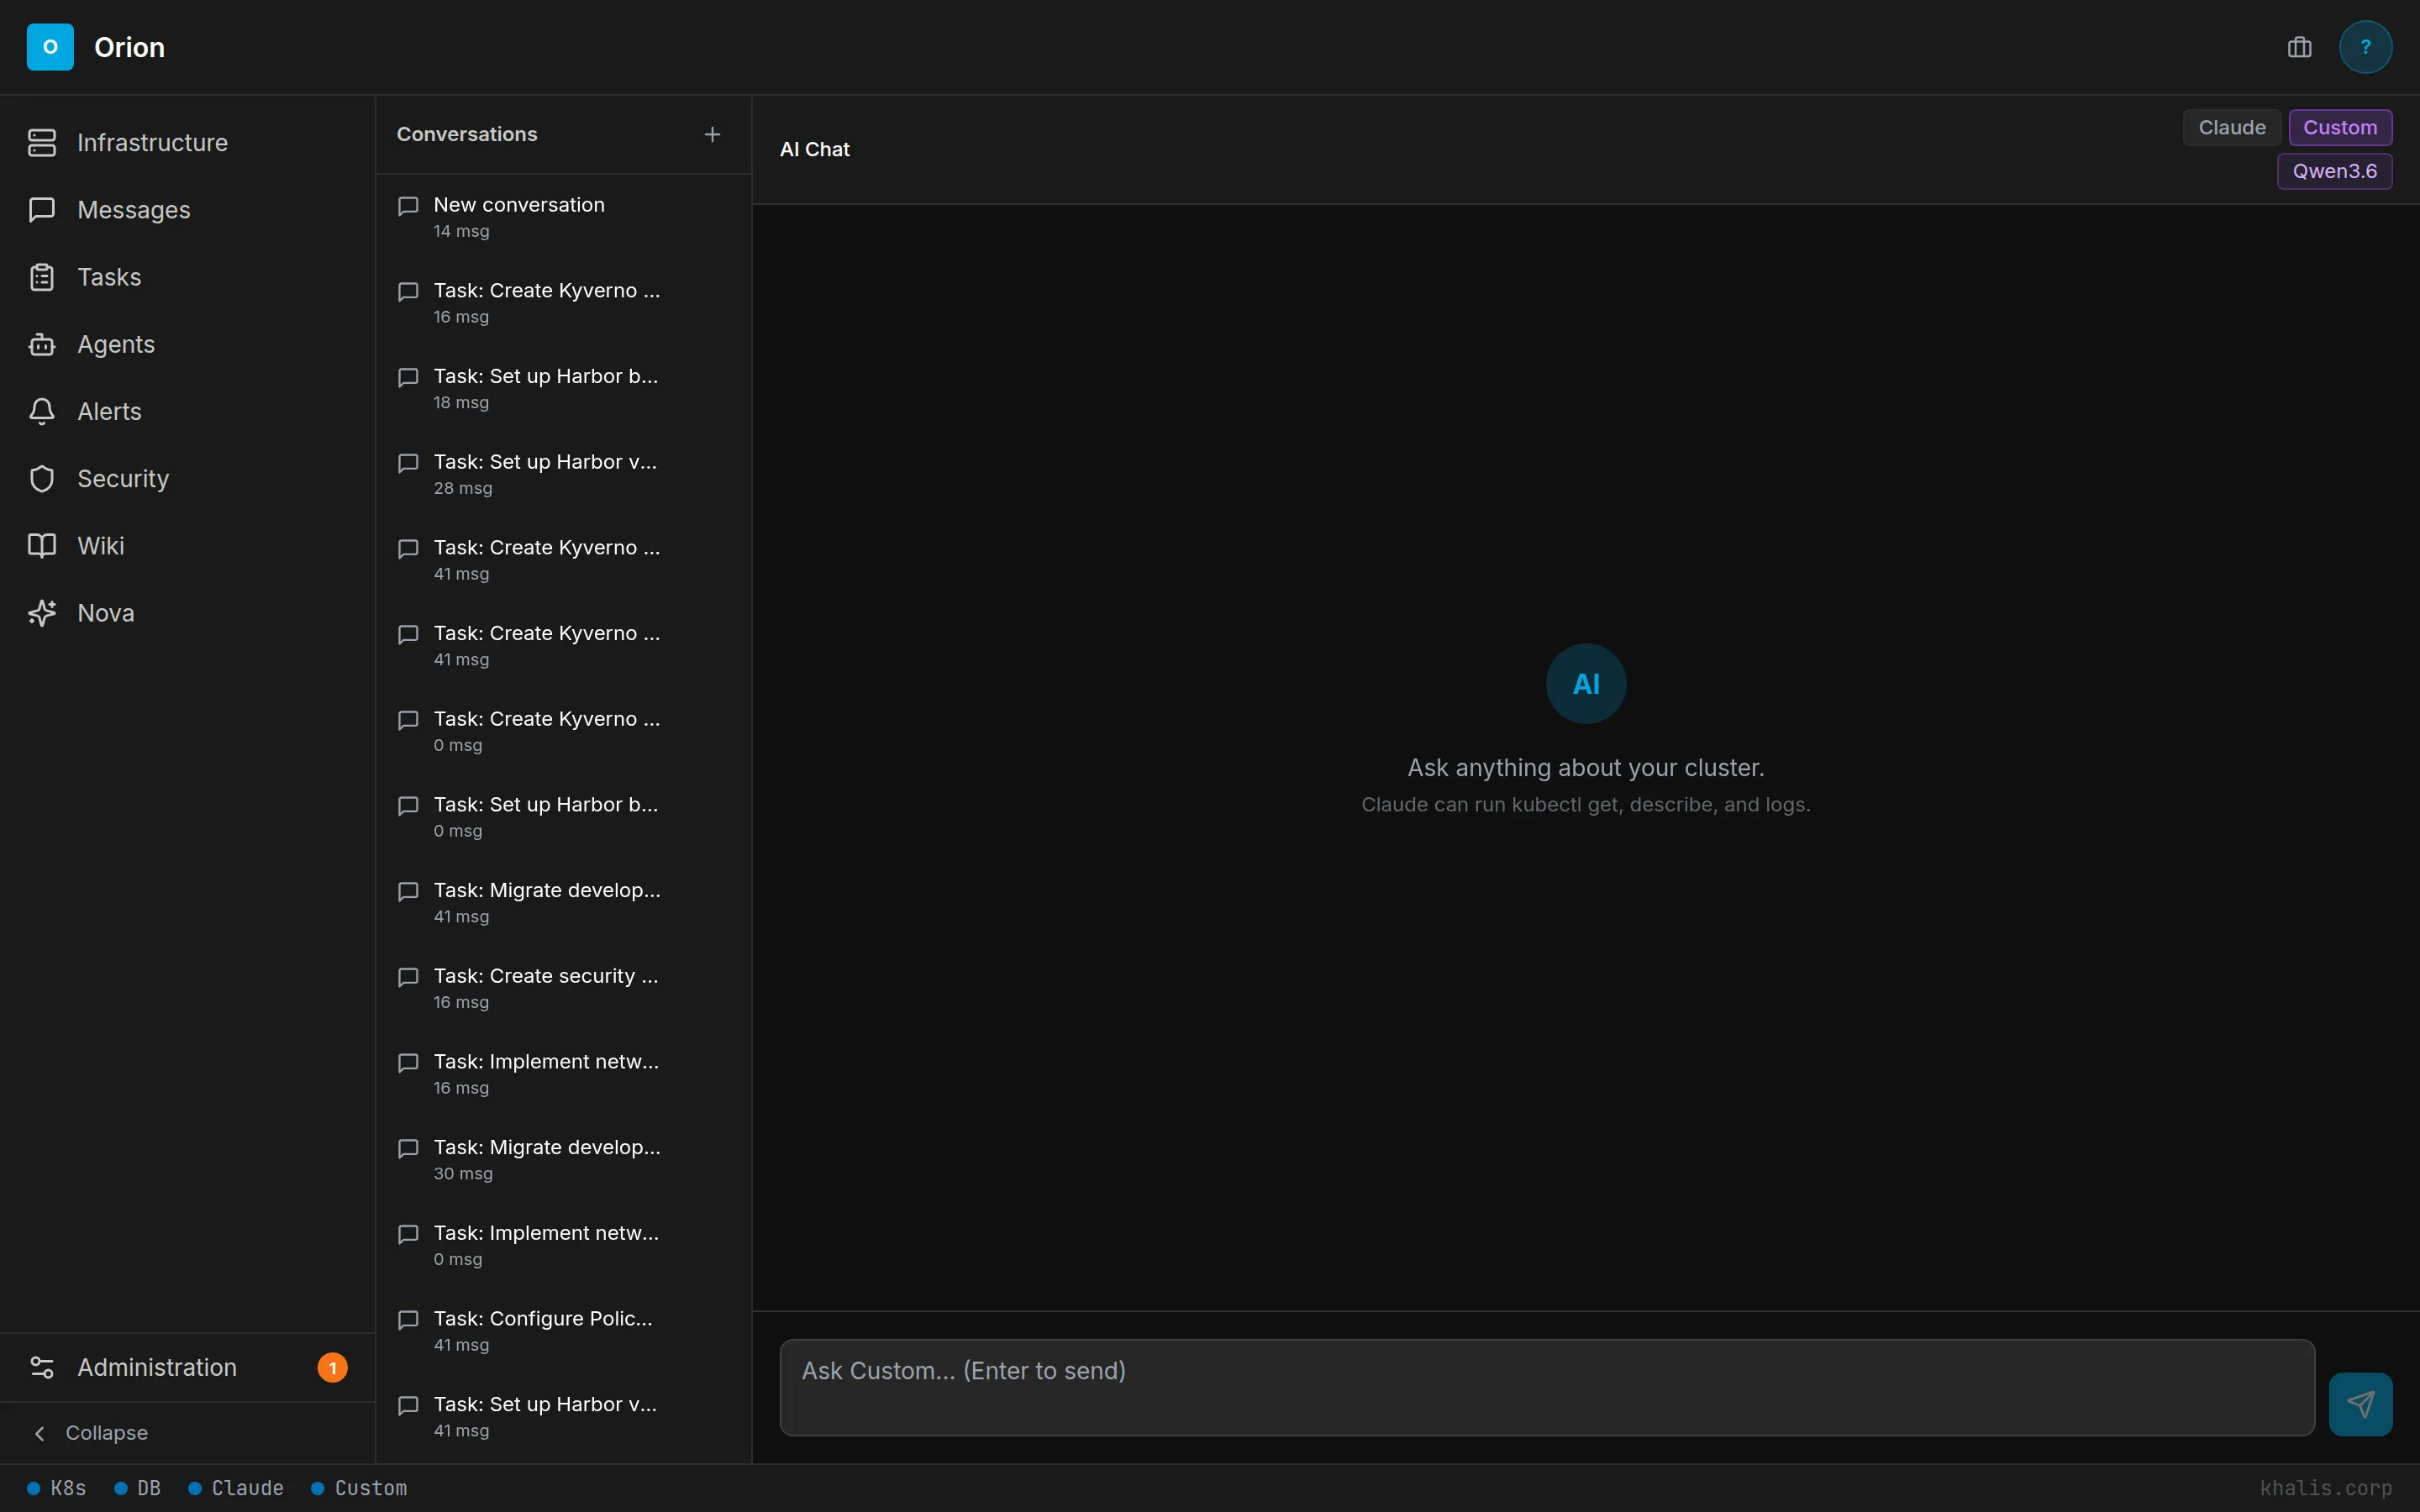Click the Orion logo icon
Screen dimensions: 2420x1512
pos(50,47)
